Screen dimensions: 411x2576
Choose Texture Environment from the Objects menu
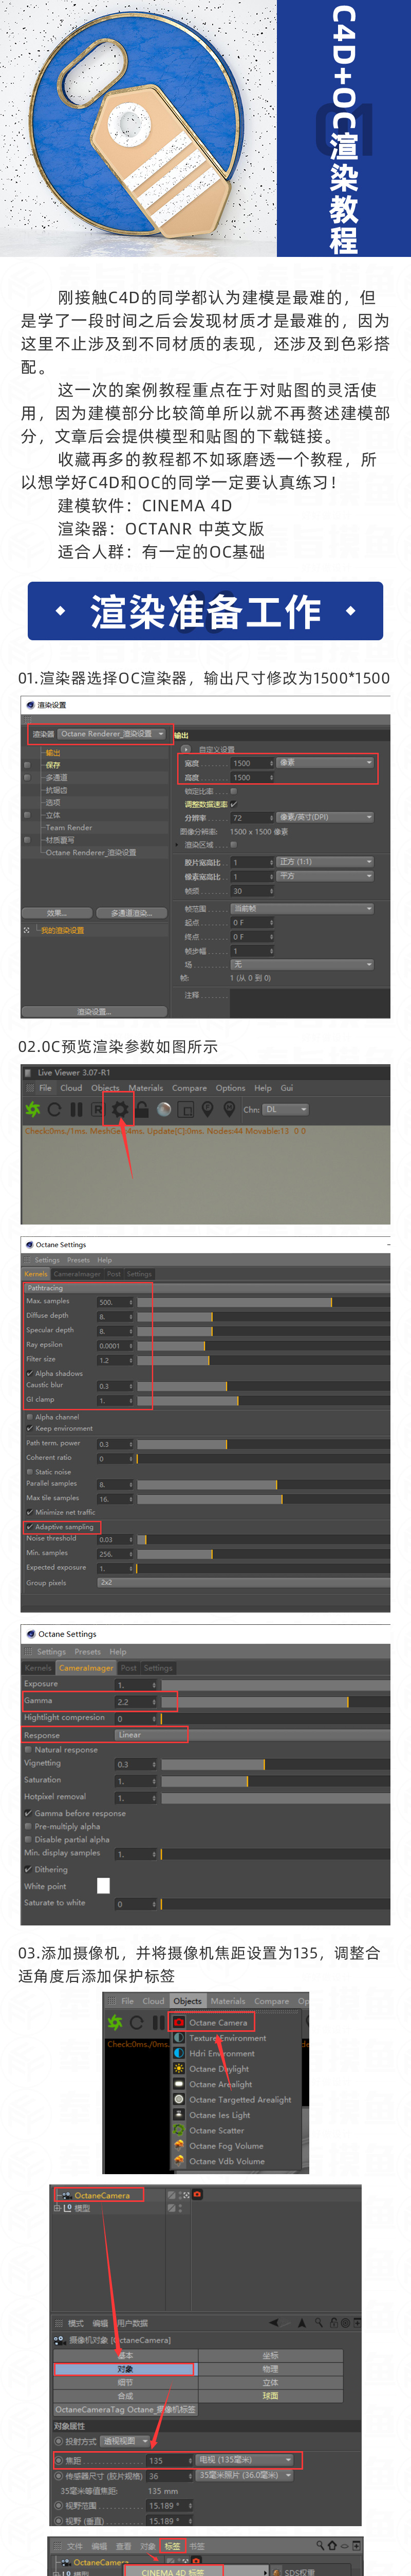point(228,2038)
